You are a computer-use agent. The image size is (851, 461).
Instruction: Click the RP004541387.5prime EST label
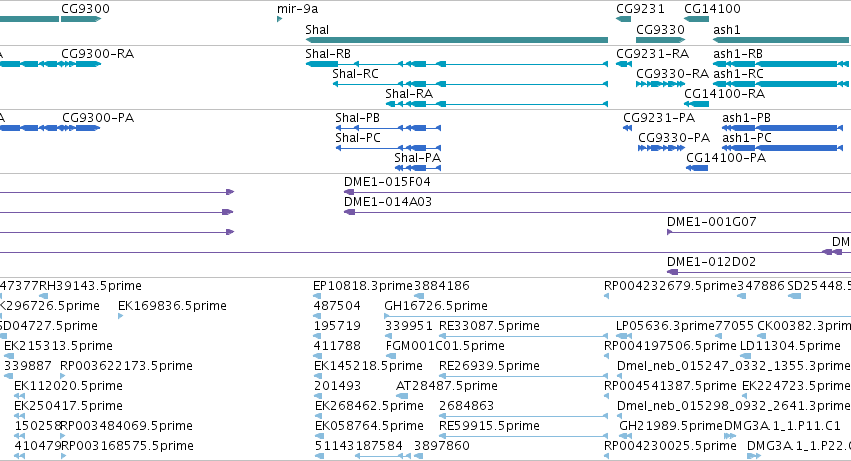pyautogui.click(x=670, y=386)
